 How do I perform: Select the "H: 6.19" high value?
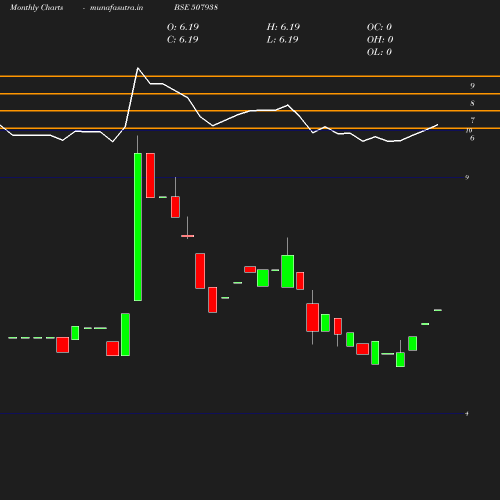(x=283, y=27)
